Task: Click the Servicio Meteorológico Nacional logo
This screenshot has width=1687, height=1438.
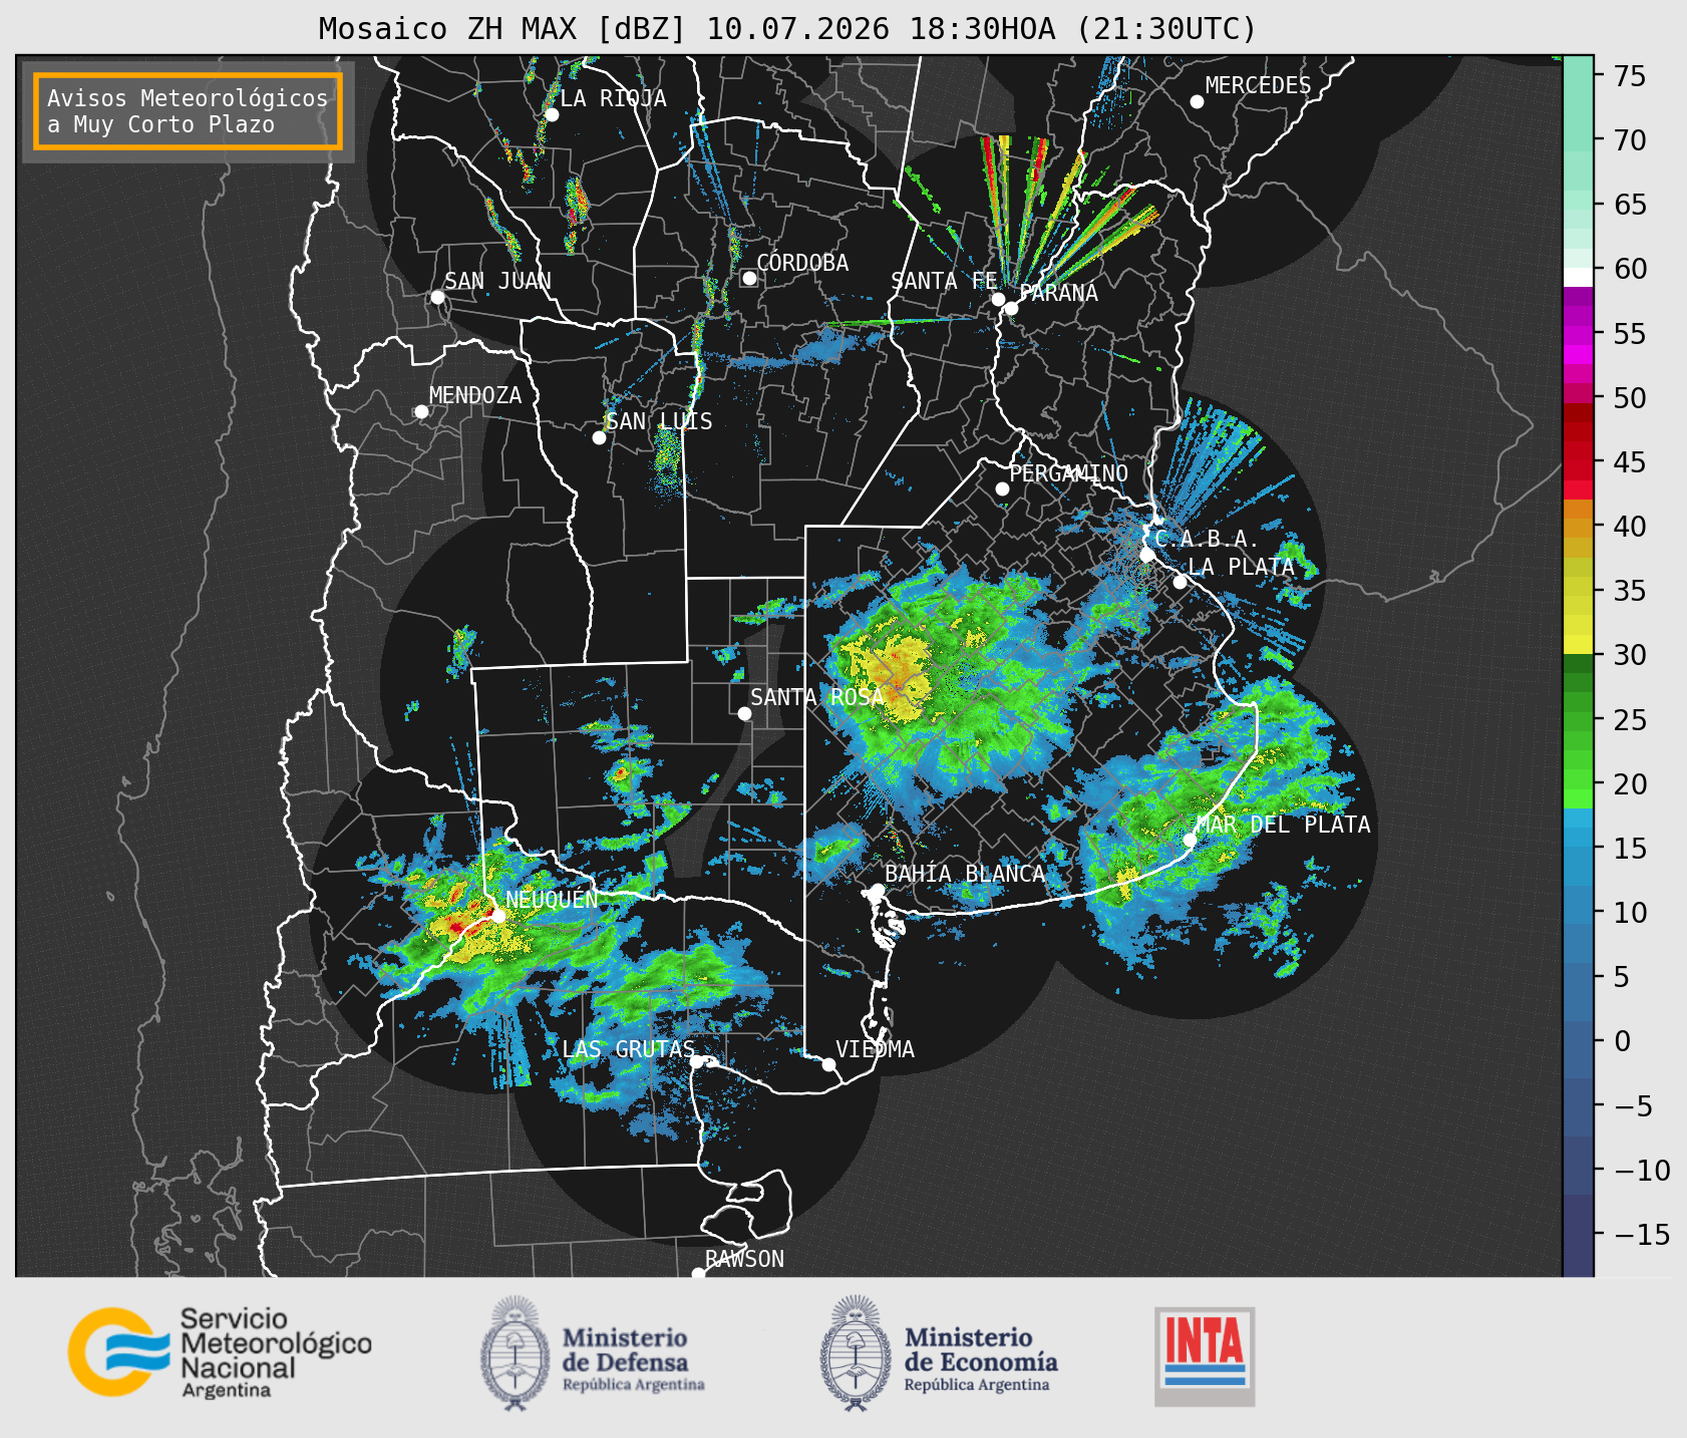Action: (219, 1352)
